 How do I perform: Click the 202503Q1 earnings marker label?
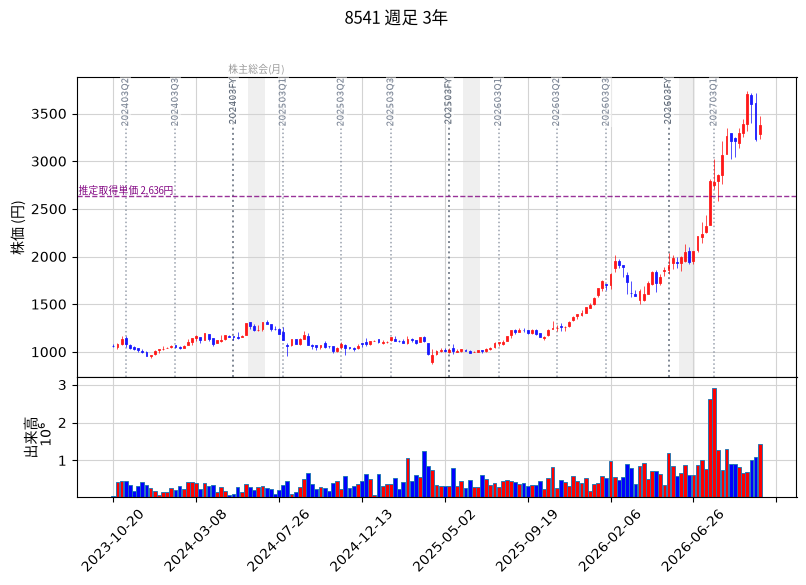coord(282,102)
